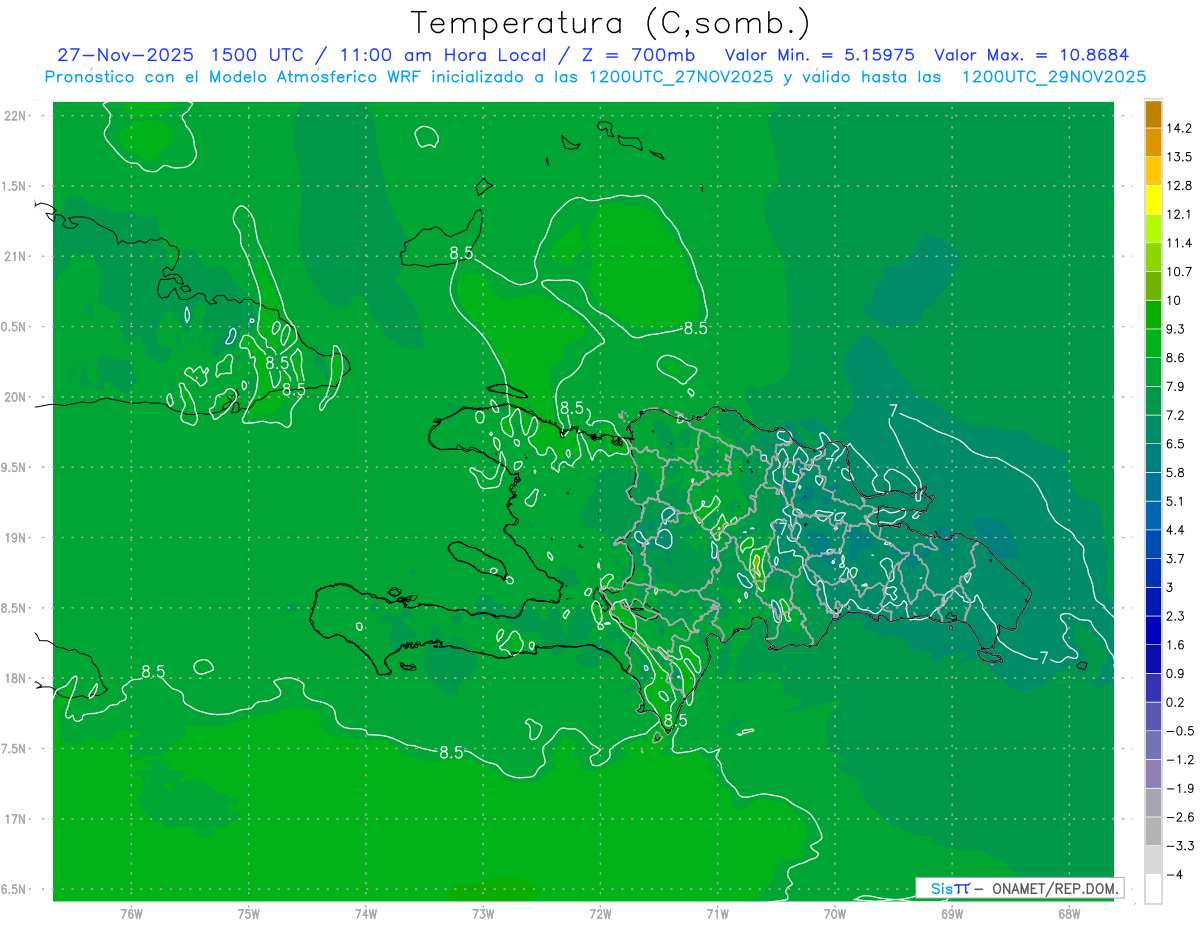Click the gray swatch between -2.6 and -3.3
The width and height of the screenshot is (1200, 927).
tap(1153, 830)
